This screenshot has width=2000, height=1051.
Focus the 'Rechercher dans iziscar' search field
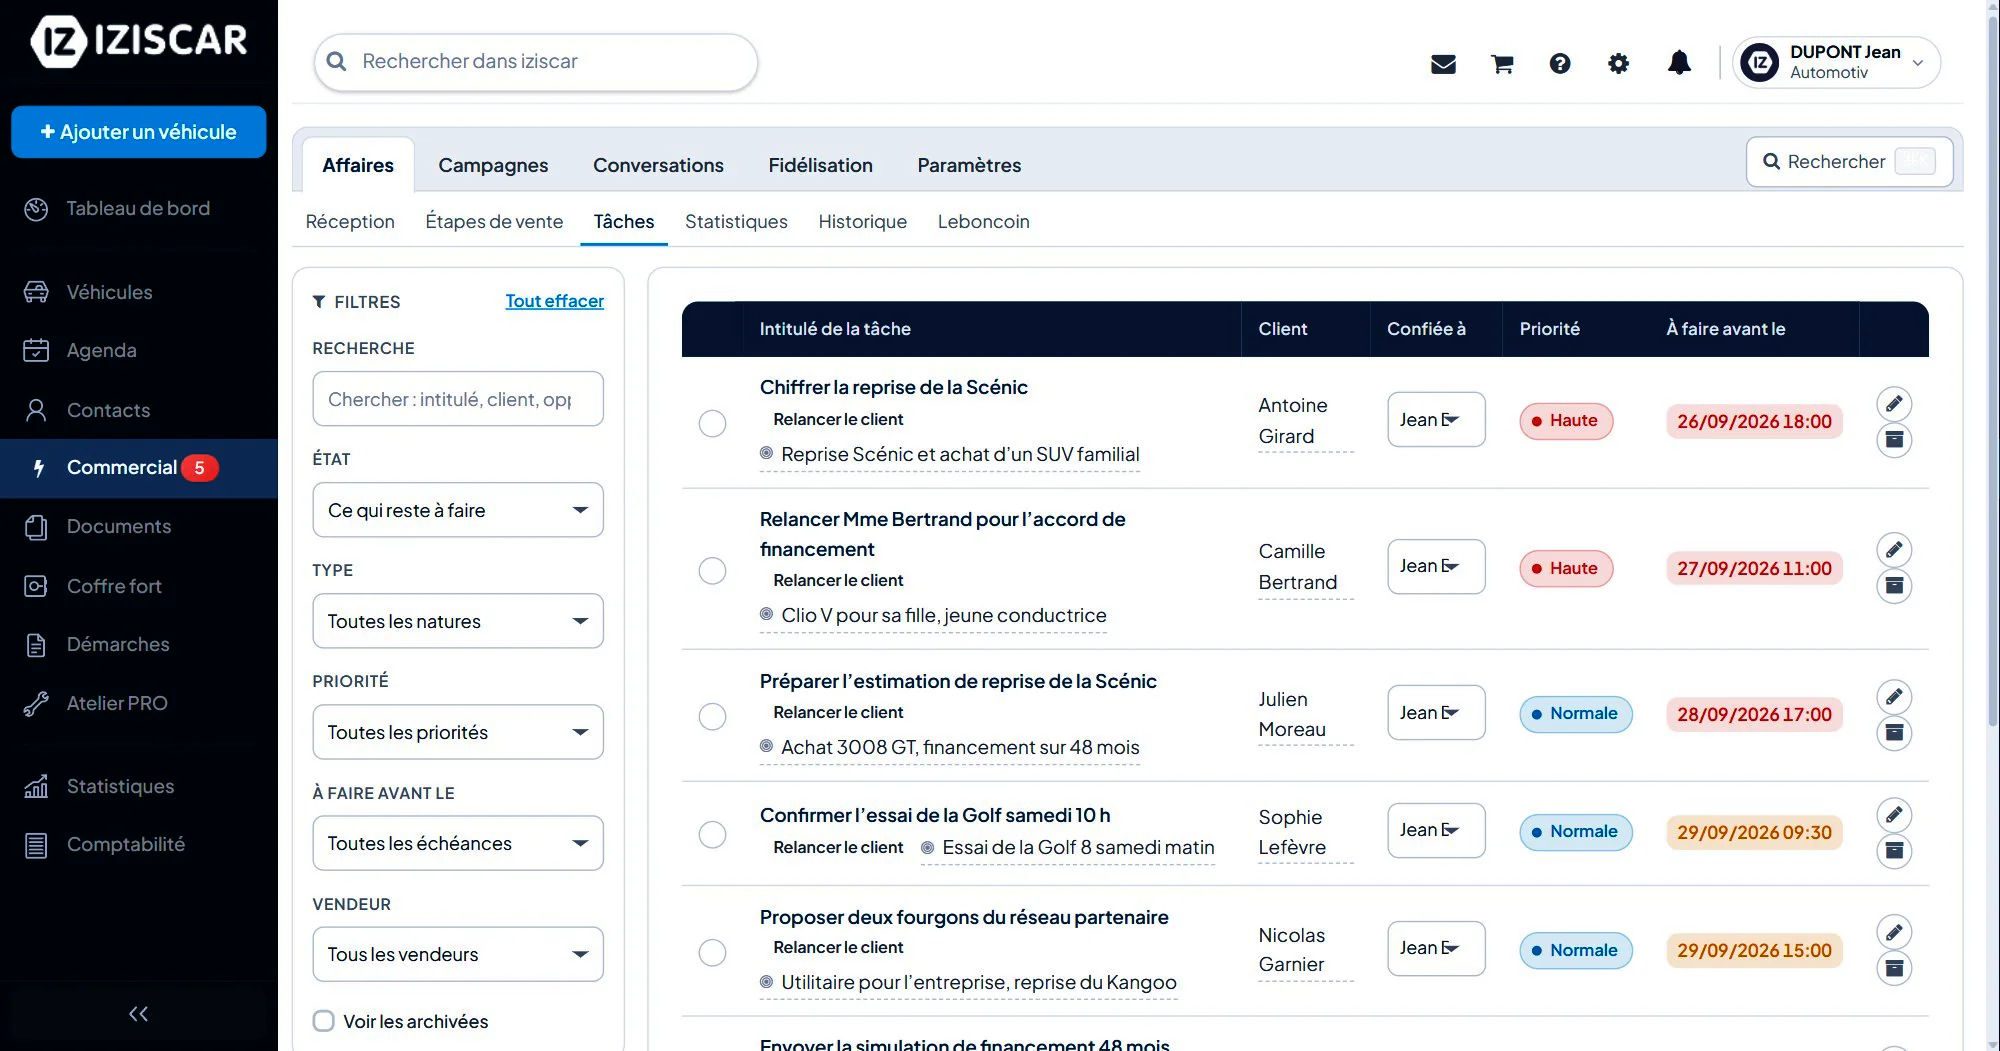tap(536, 62)
